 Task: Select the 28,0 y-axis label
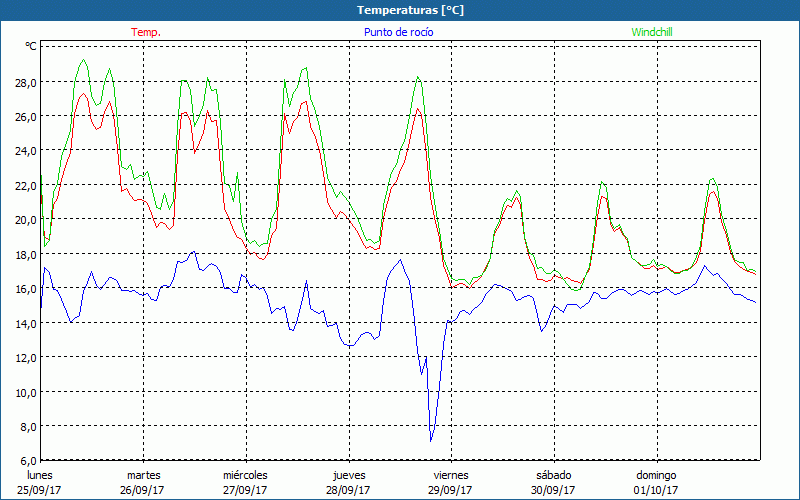(24, 82)
